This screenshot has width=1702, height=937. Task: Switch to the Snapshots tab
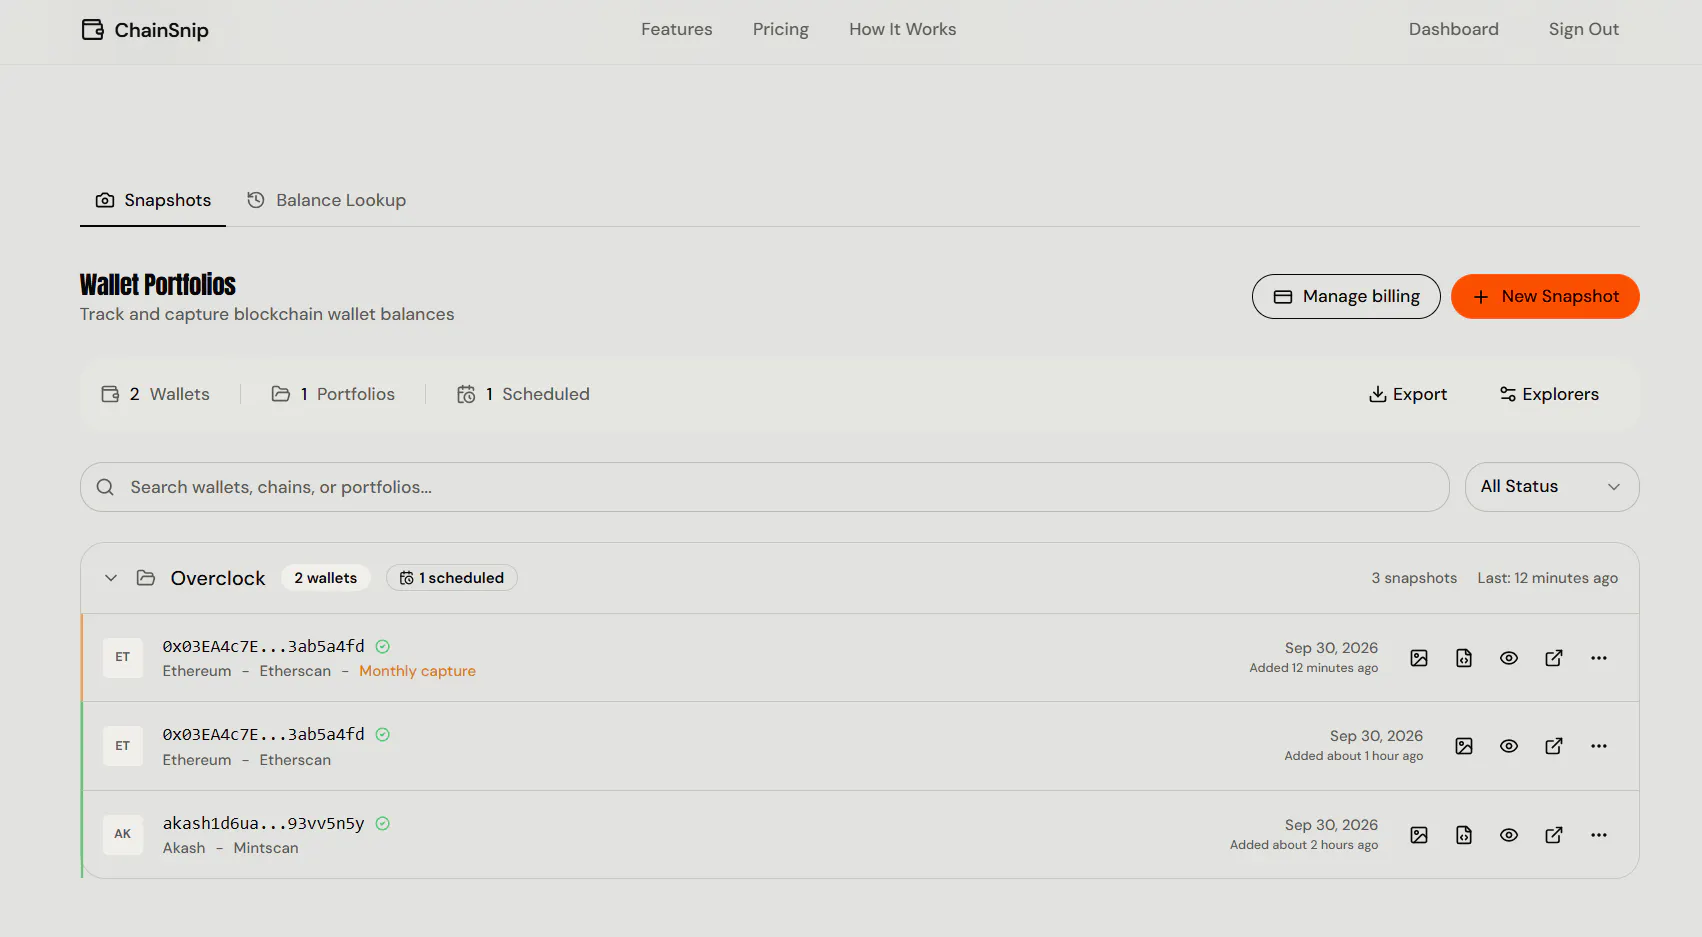(153, 200)
